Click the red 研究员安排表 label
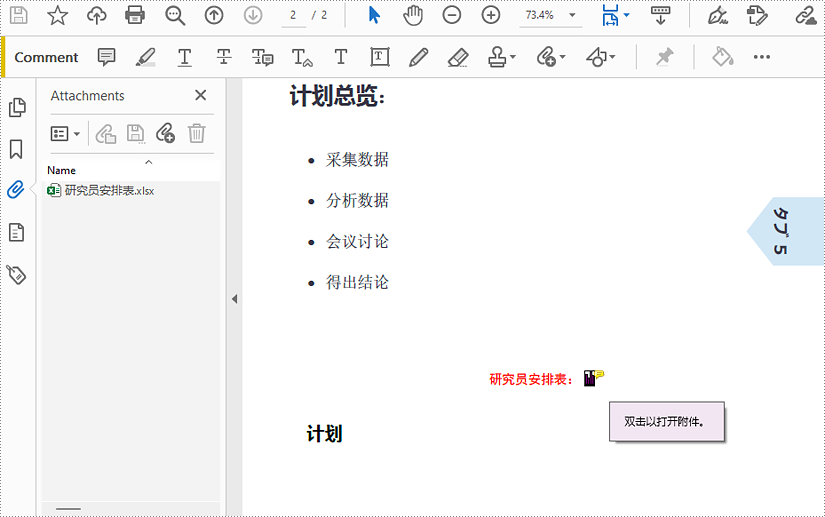 pos(531,379)
